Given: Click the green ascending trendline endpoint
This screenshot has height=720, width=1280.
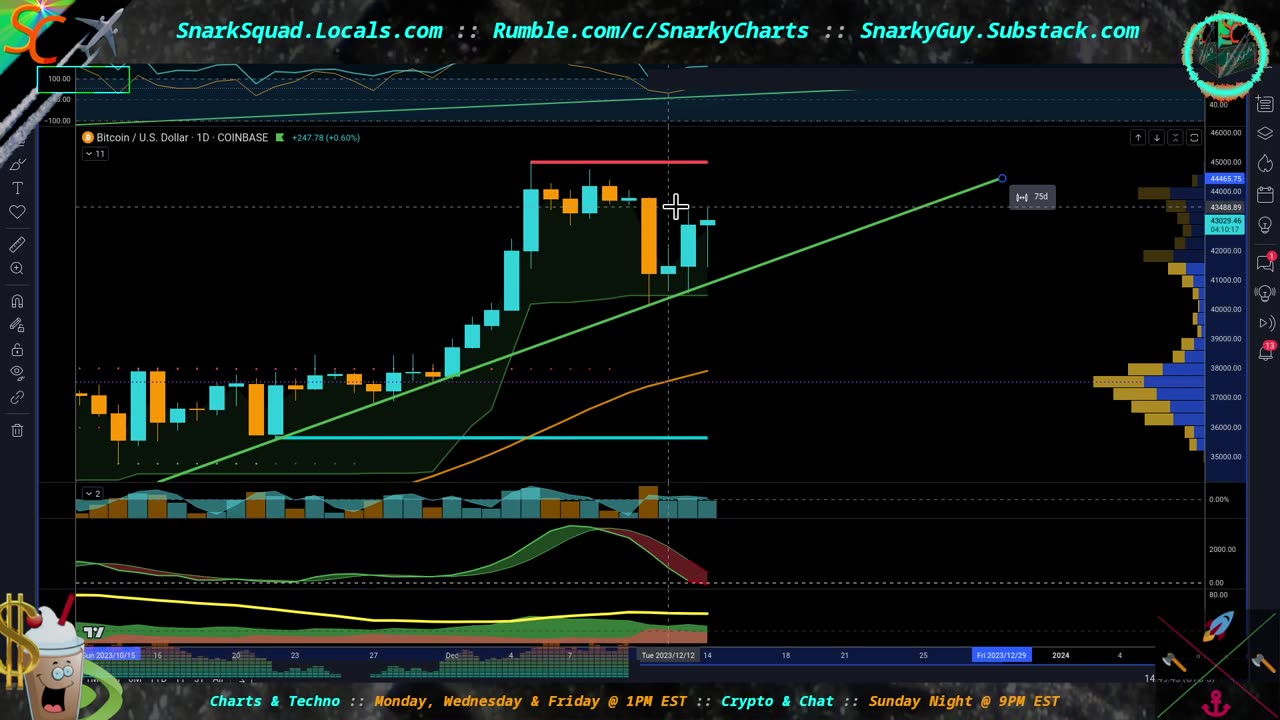Looking at the screenshot, I should [1002, 179].
